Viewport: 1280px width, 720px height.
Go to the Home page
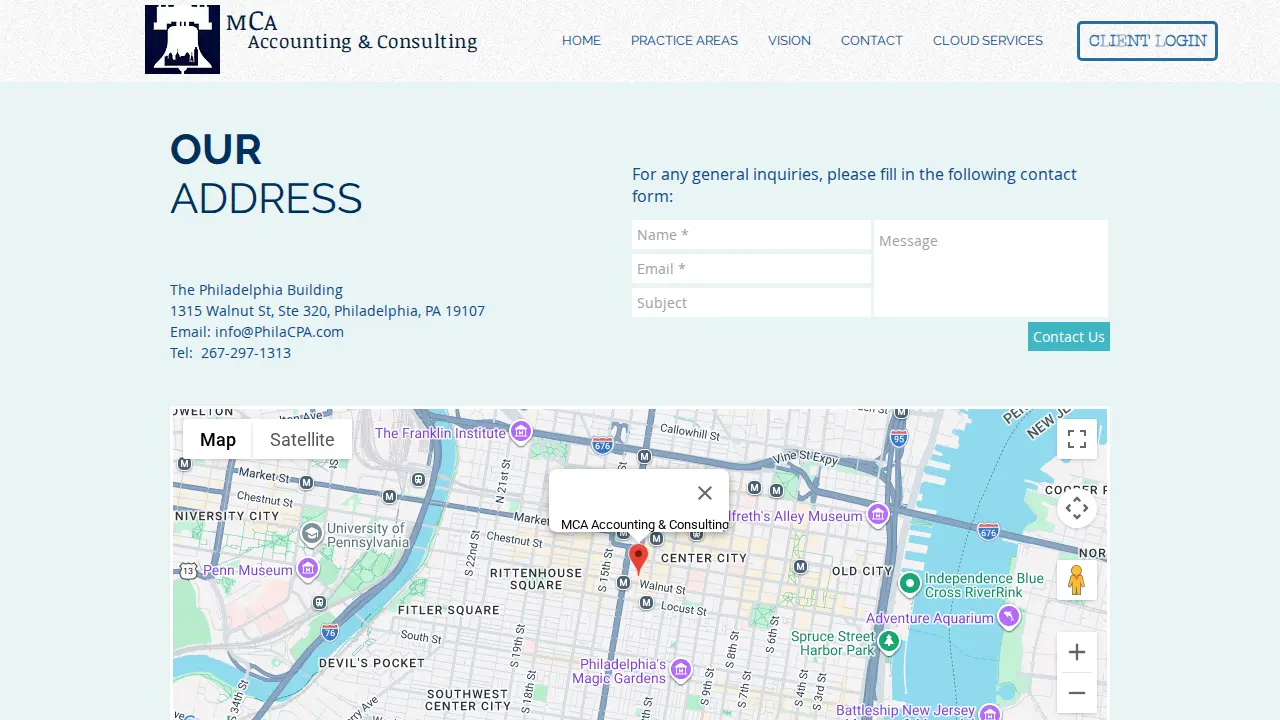[581, 41]
